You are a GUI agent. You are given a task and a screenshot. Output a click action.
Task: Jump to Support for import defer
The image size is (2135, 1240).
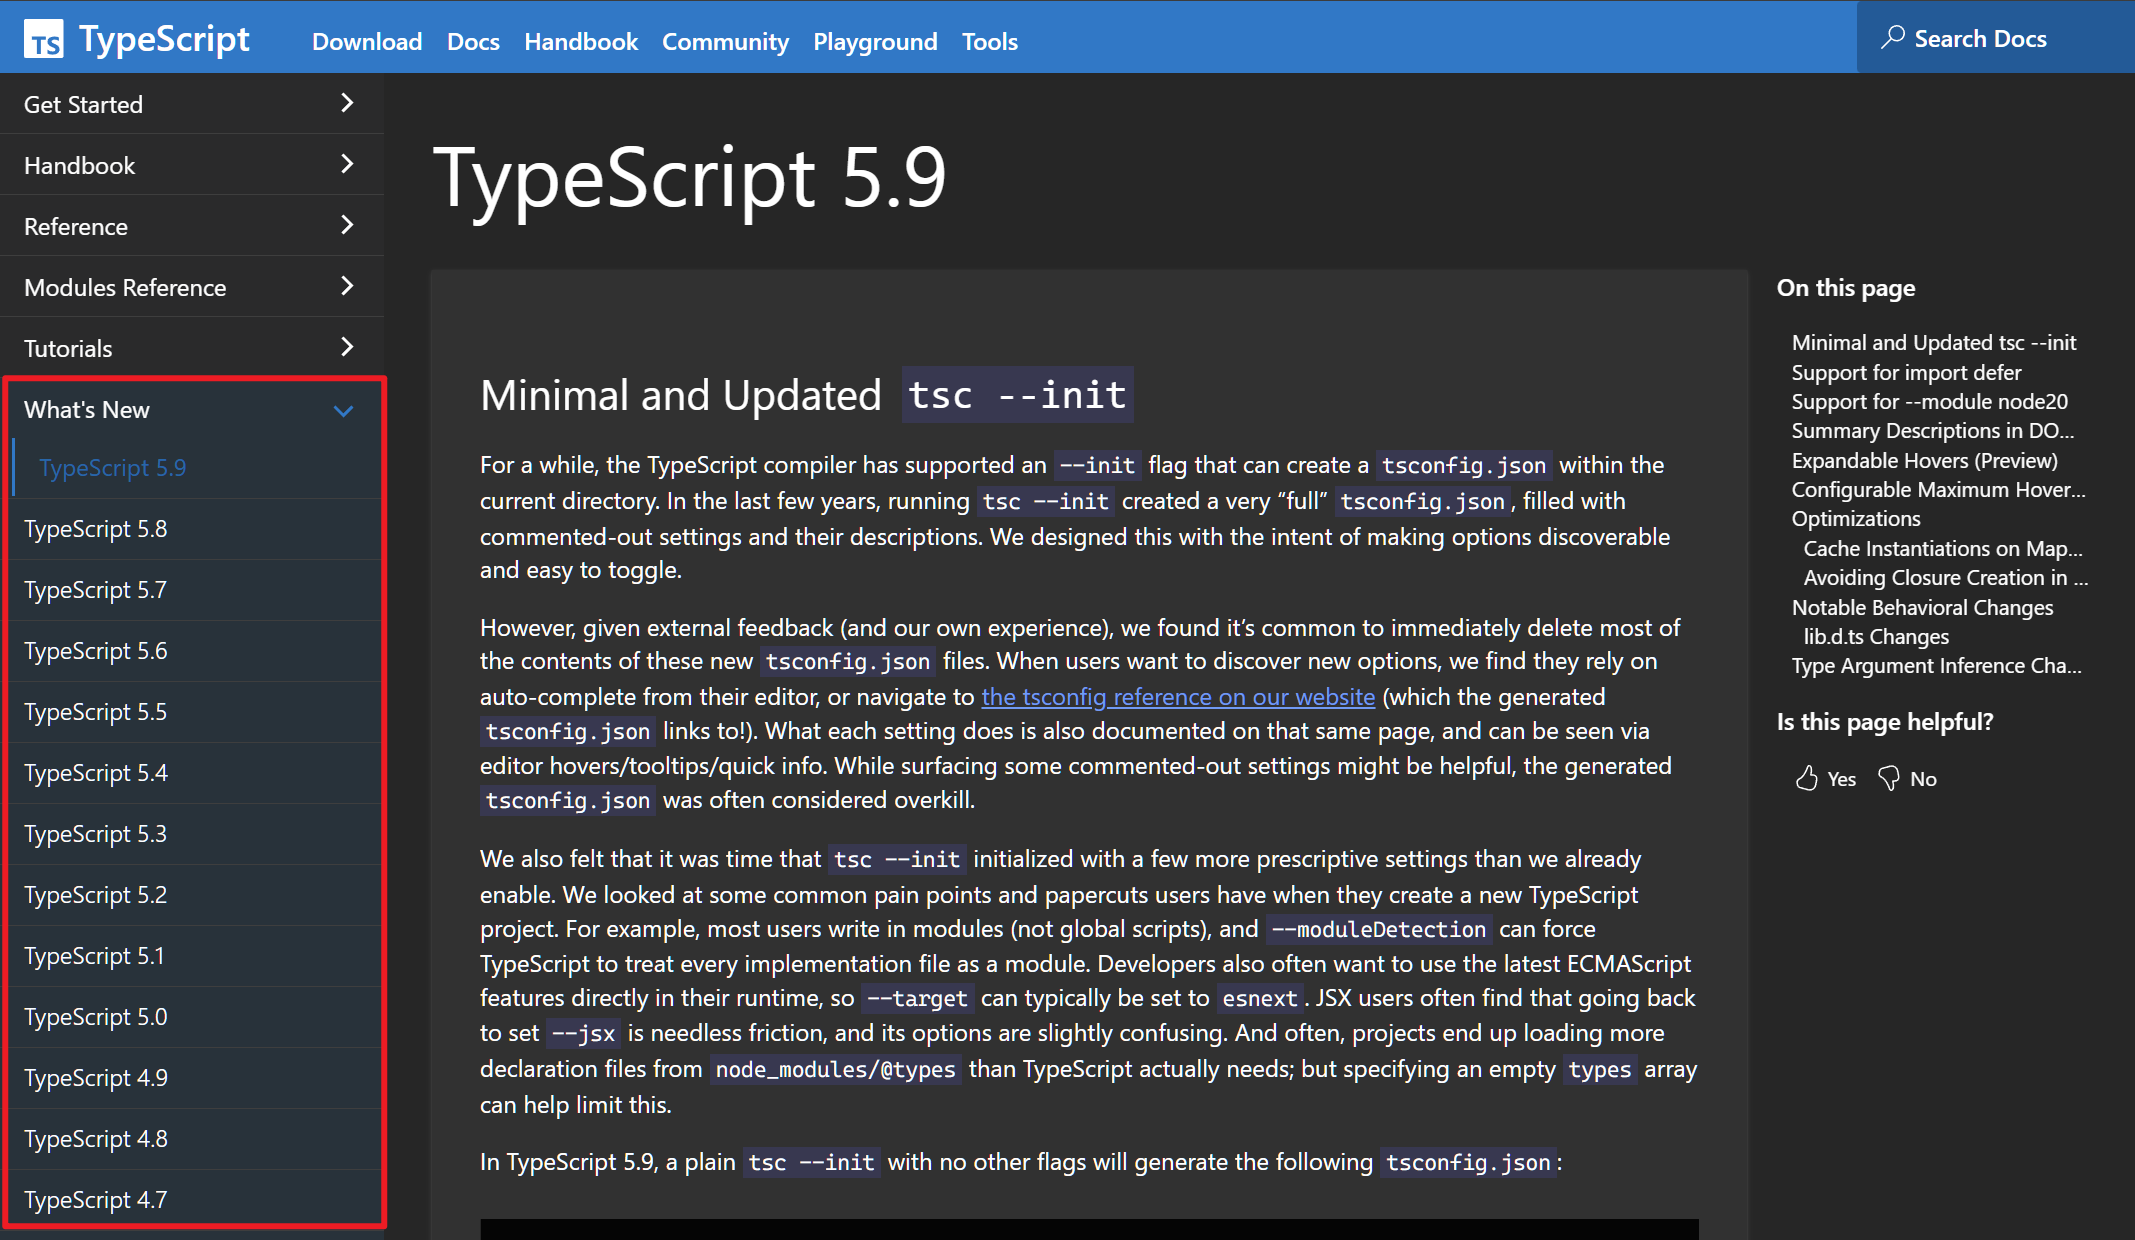[1905, 372]
